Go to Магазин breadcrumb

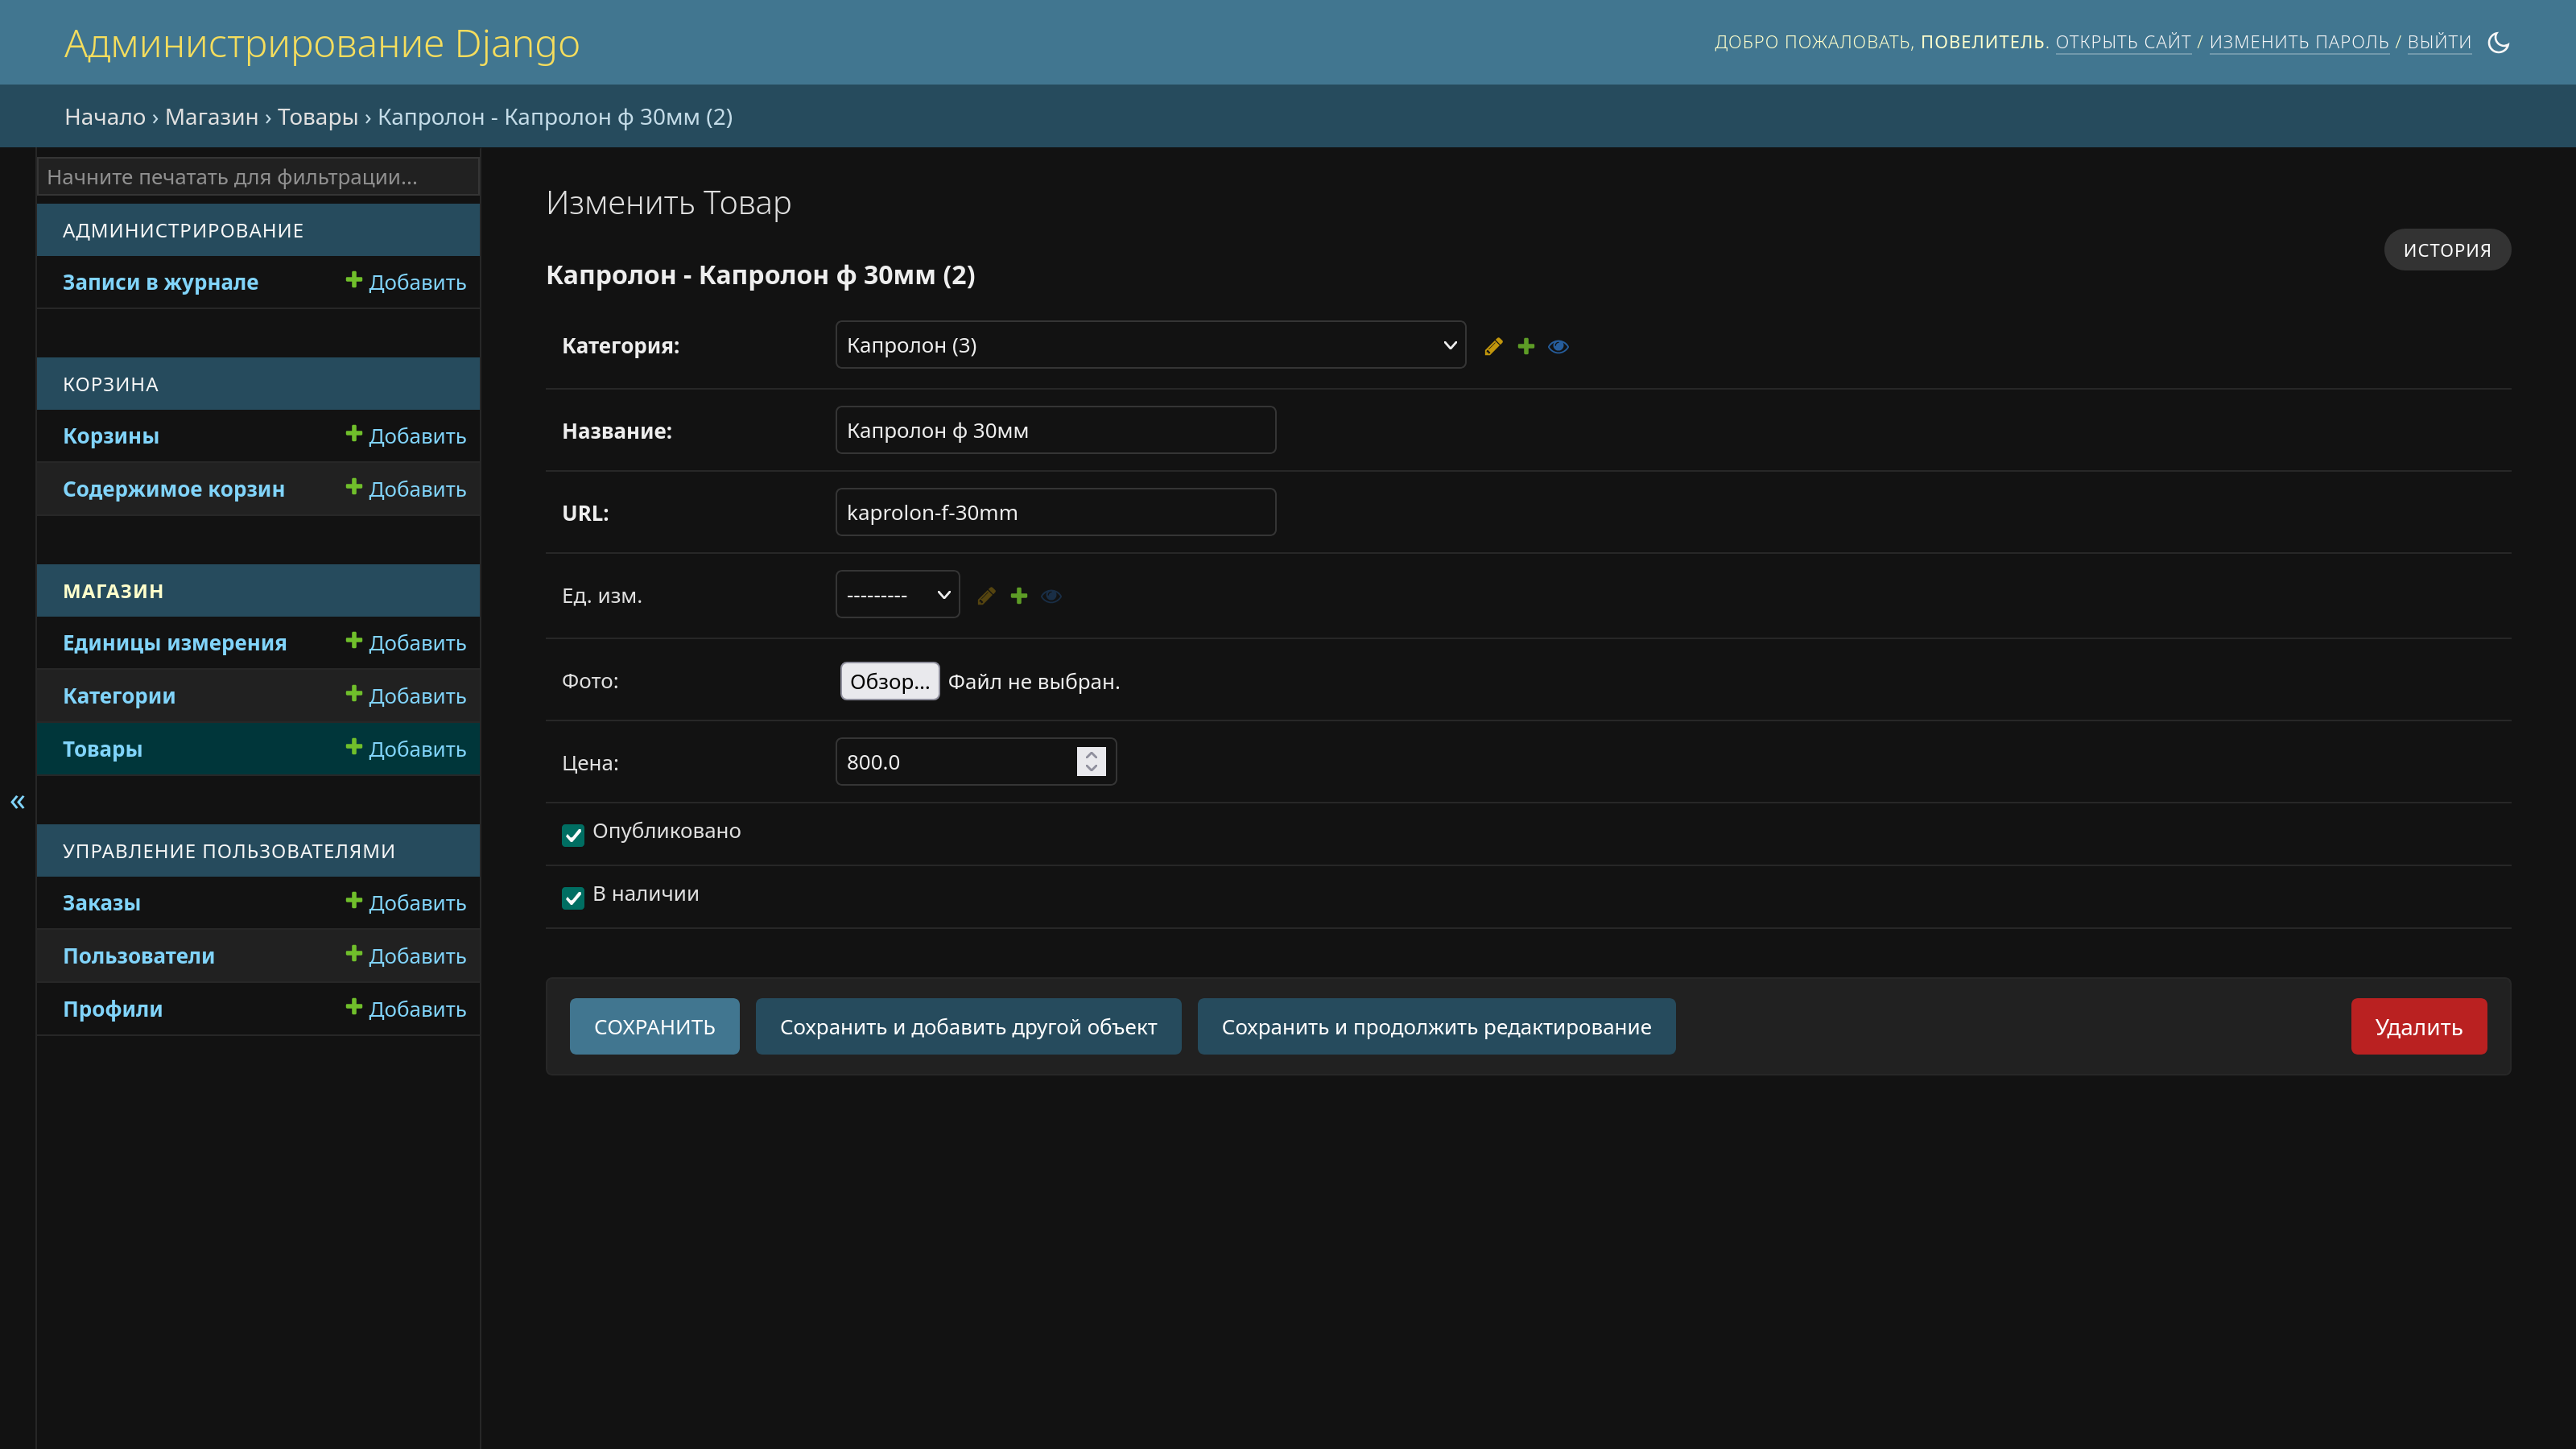tap(212, 117)
